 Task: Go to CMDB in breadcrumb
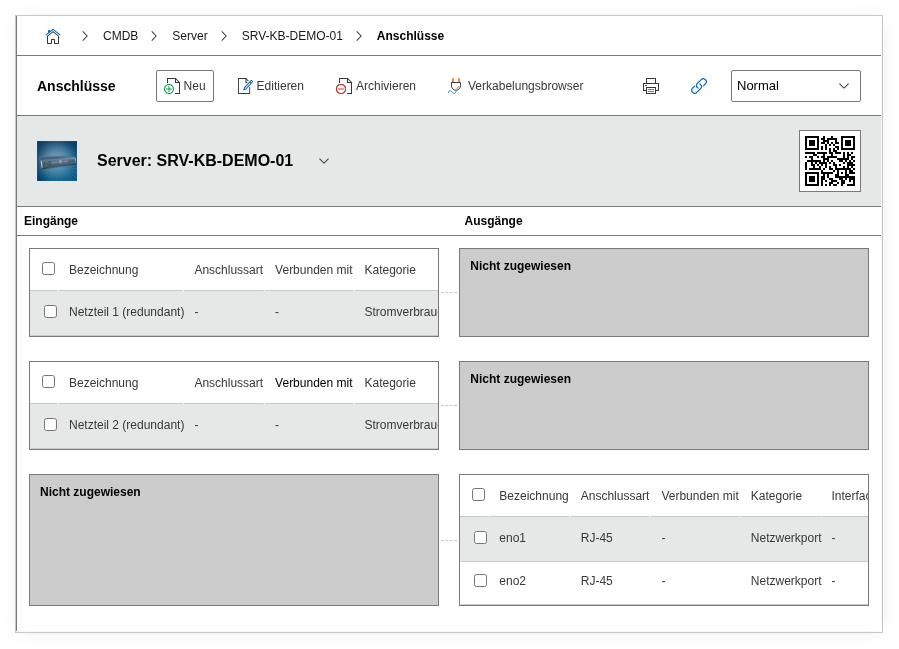(x=120, y=36)
